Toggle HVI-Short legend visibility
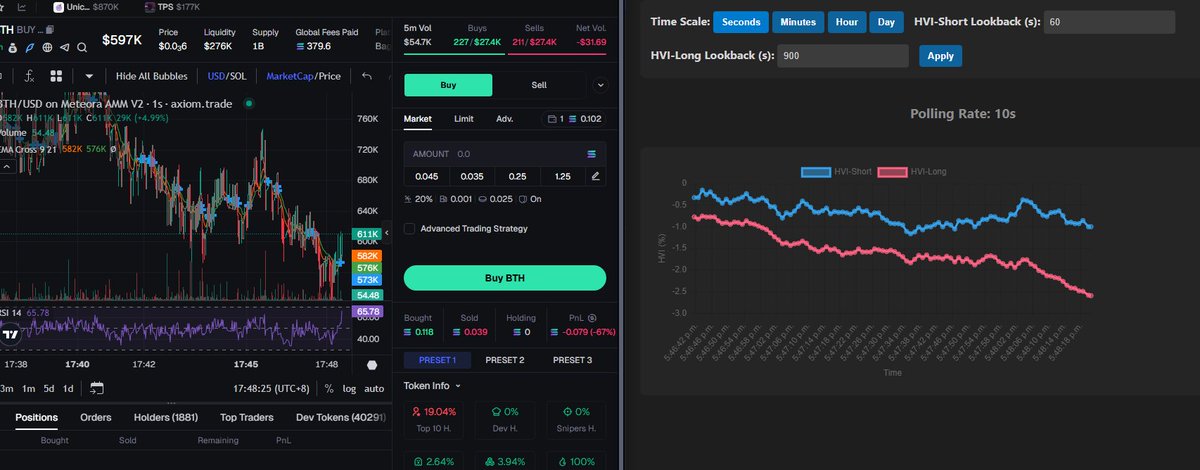The image size is (1200, 470). coord(836,172)
